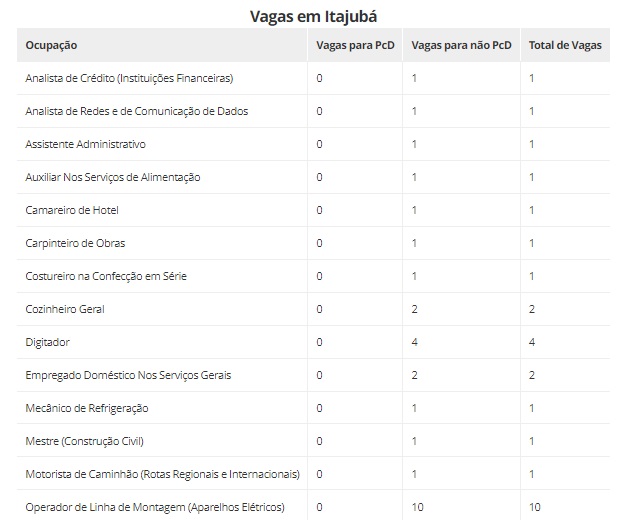Click the total value 4 for Digitador
The image size is (622, 520).
pyautogui.click(x=532, y=342)
